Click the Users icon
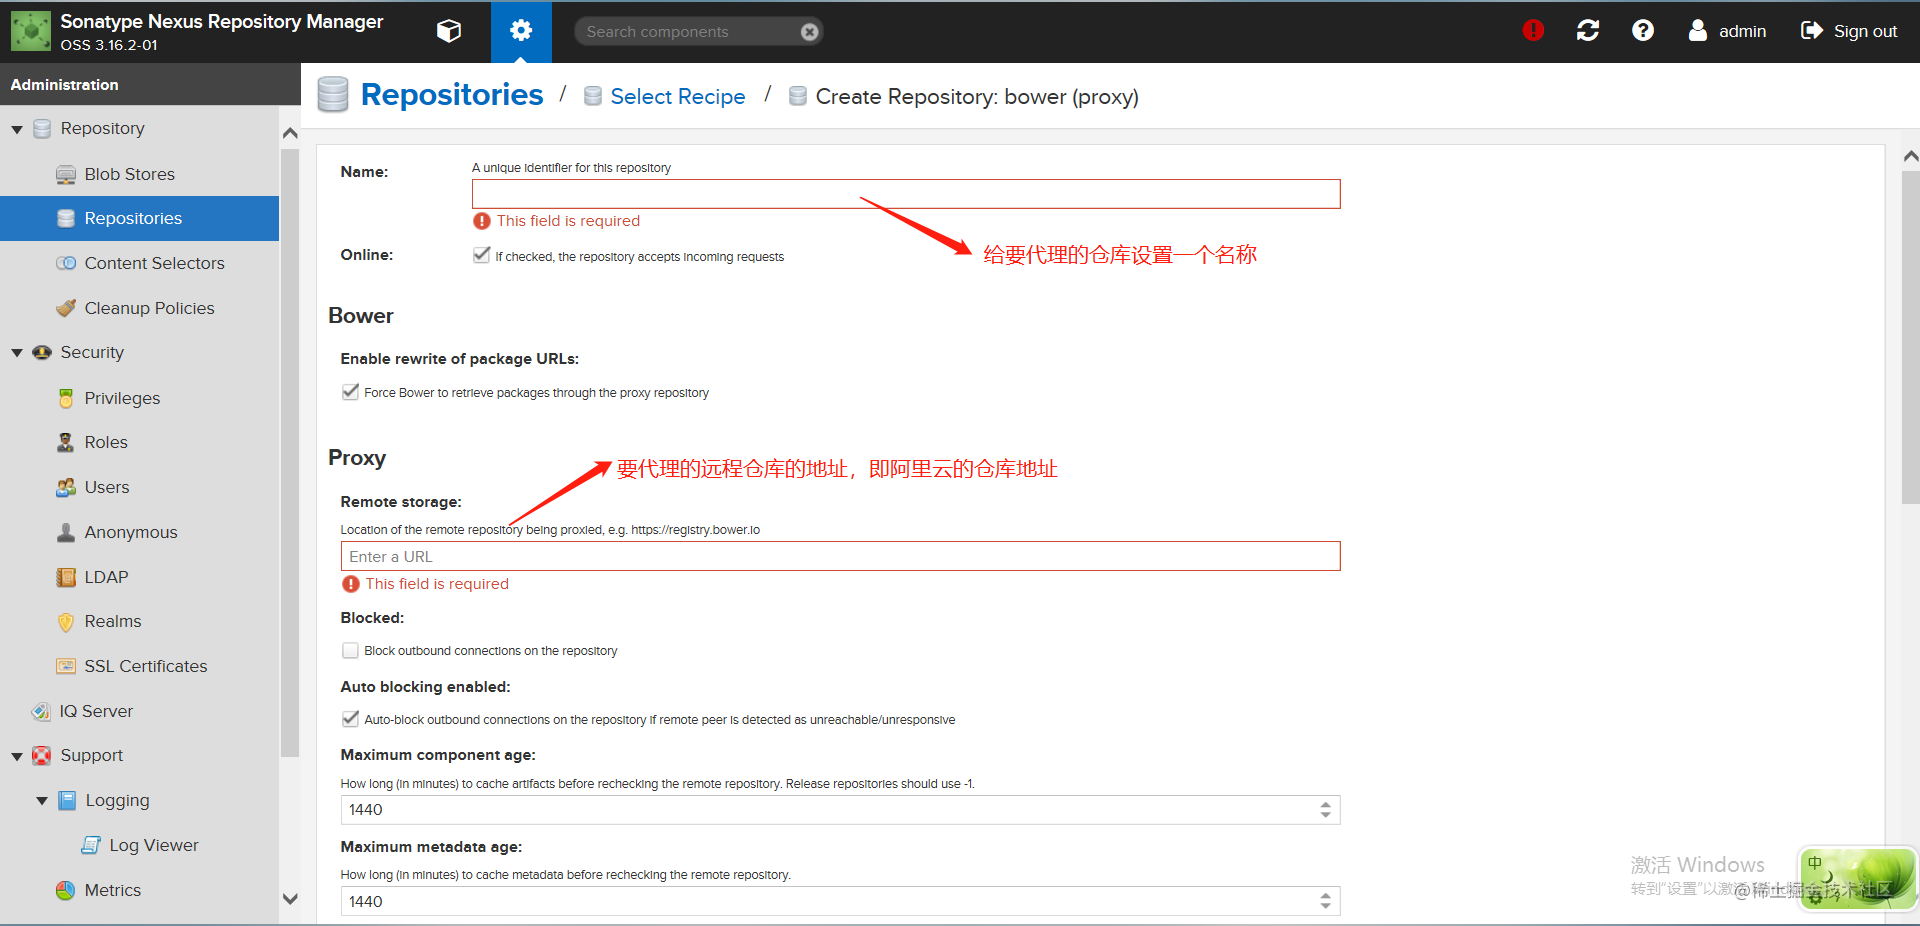This screenshot has width=1920, height=926. click(66, 487)
